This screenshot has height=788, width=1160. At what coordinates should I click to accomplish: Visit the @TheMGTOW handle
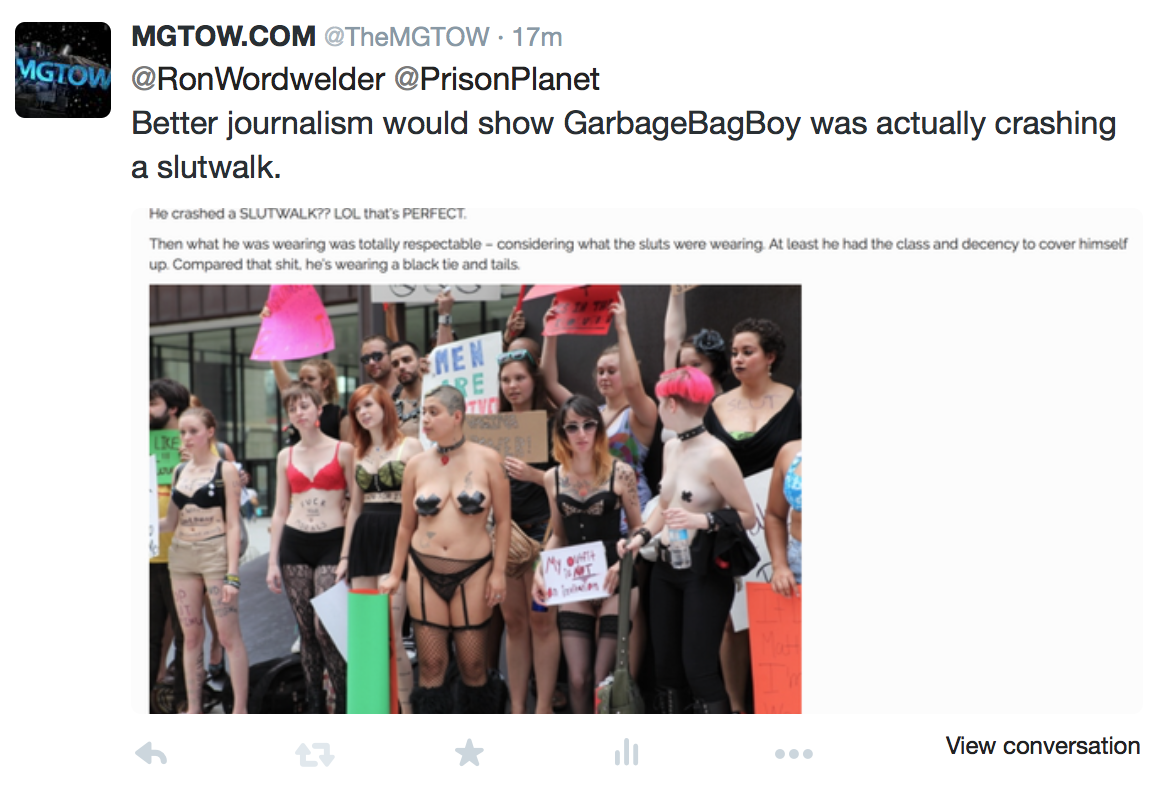(x=406, y=37)
